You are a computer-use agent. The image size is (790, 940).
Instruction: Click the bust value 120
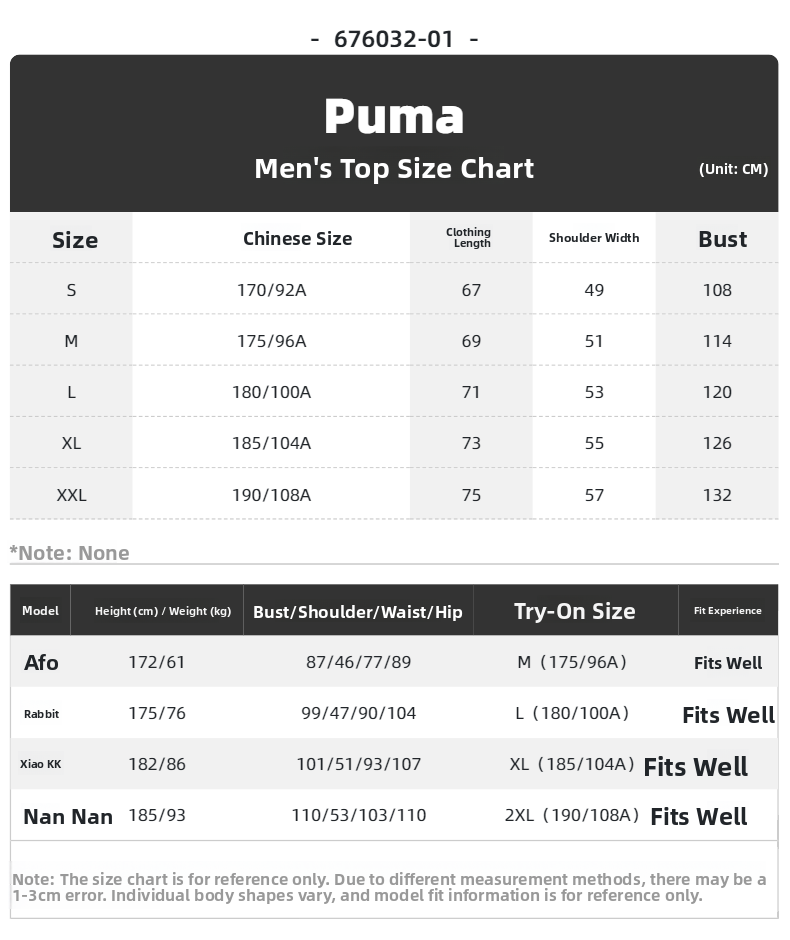[717, 392]
